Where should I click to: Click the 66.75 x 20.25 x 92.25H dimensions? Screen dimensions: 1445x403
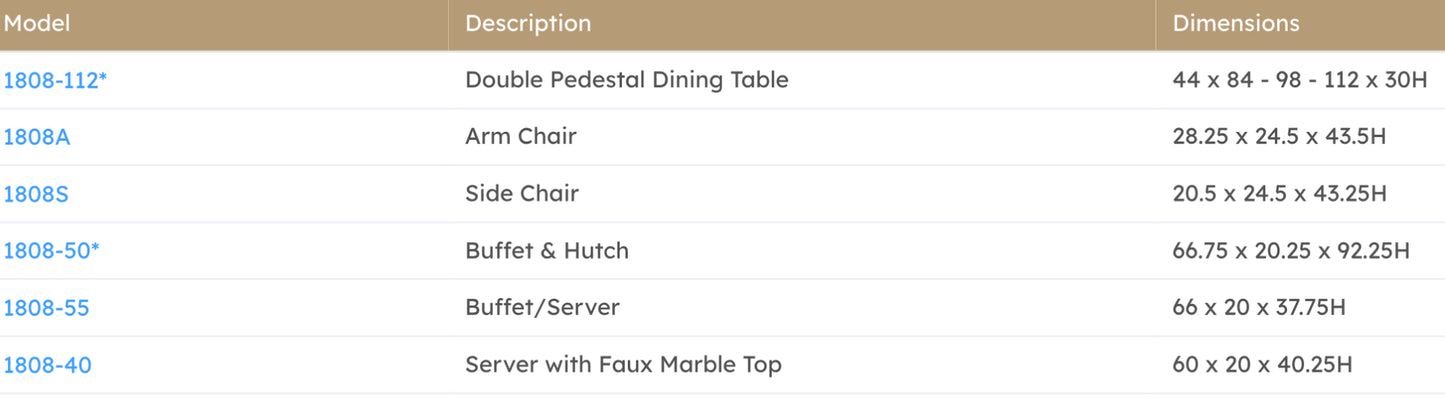(1291, 251)
